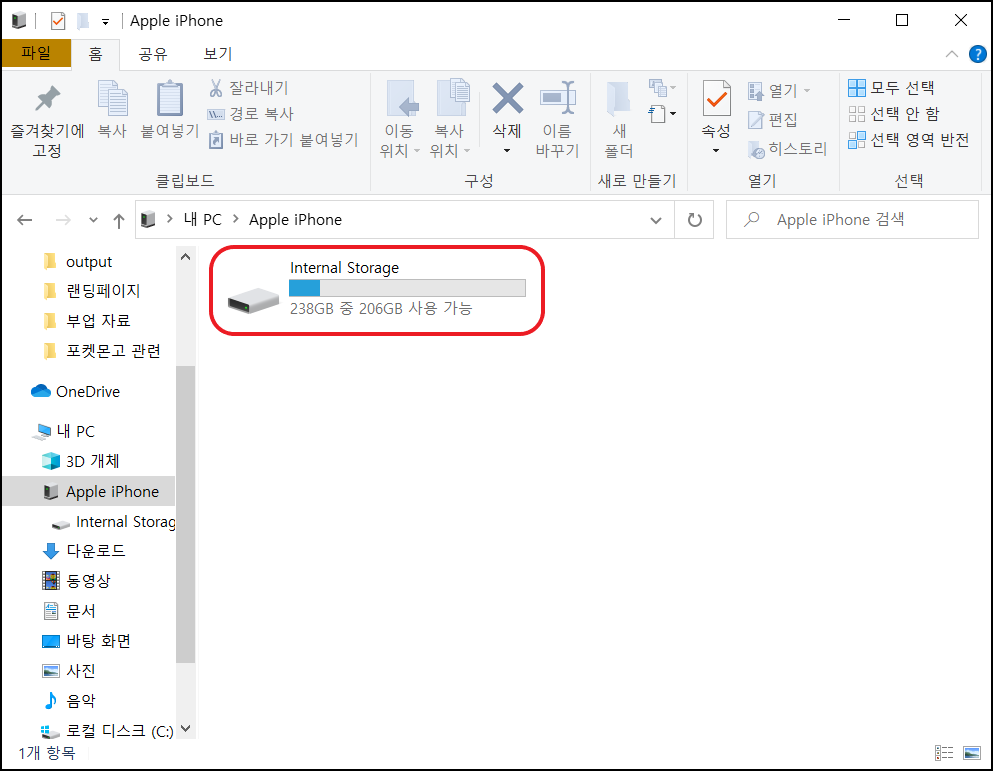Click 선택 안 함 (Select none)

click(894, 114)
